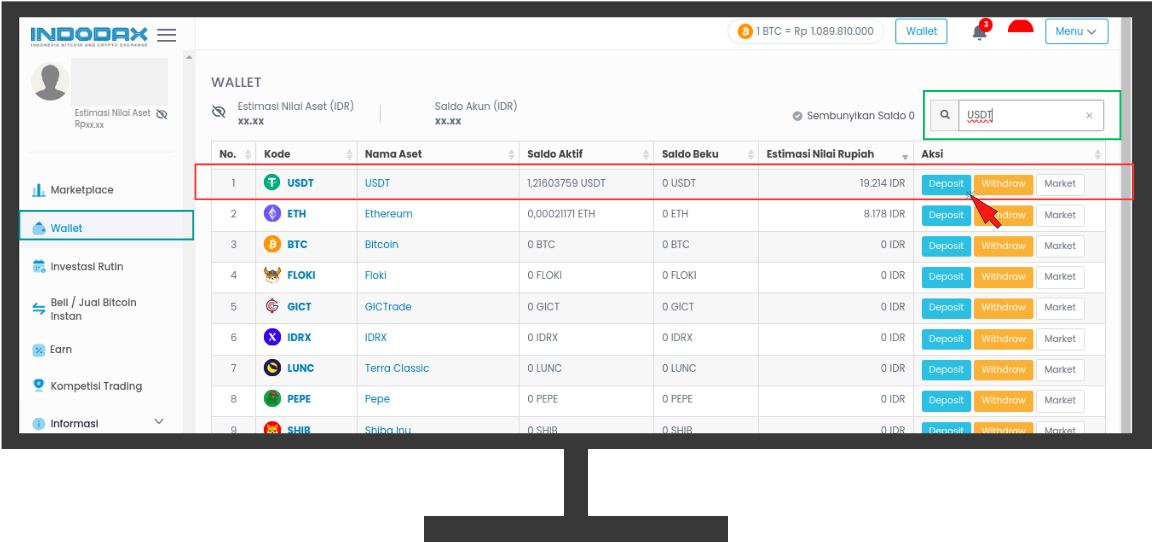Viewport: 1153px width, 547px height.
Task: Select Wallet in the sidebar
Action: tap(107, 228)
